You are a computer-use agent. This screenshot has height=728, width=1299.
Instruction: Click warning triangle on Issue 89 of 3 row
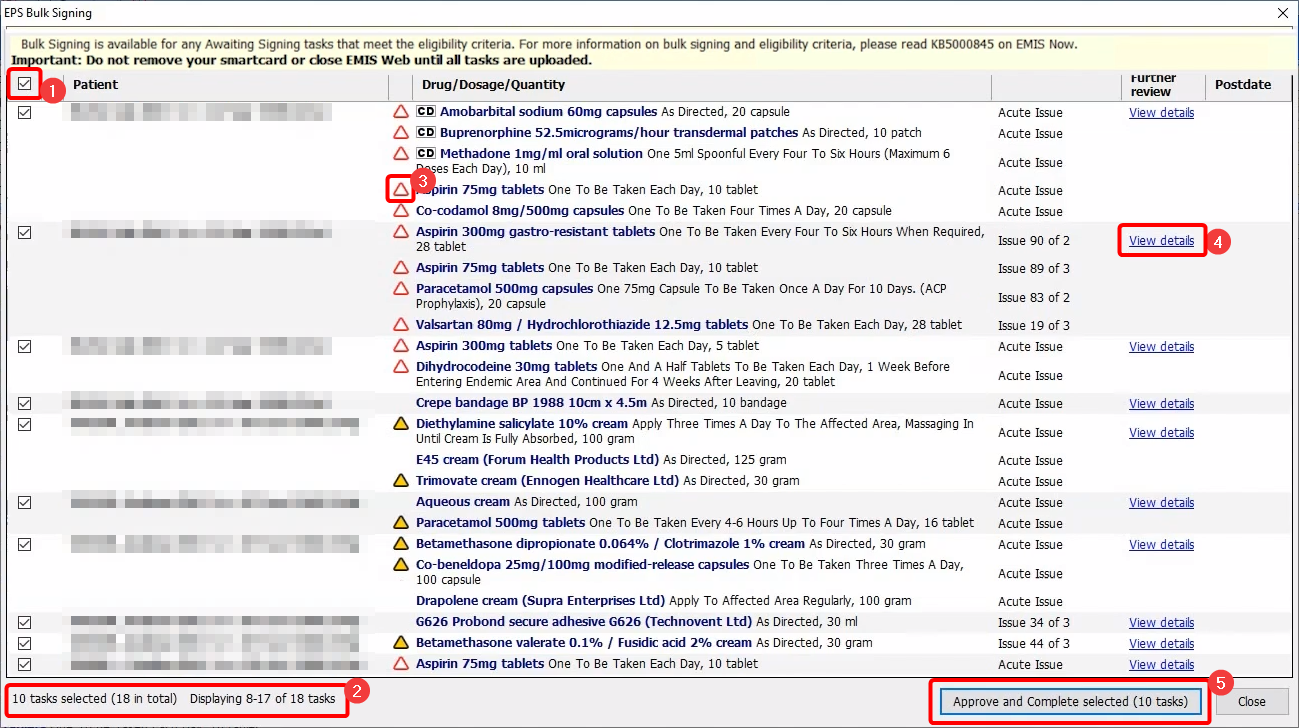[401, 268]
